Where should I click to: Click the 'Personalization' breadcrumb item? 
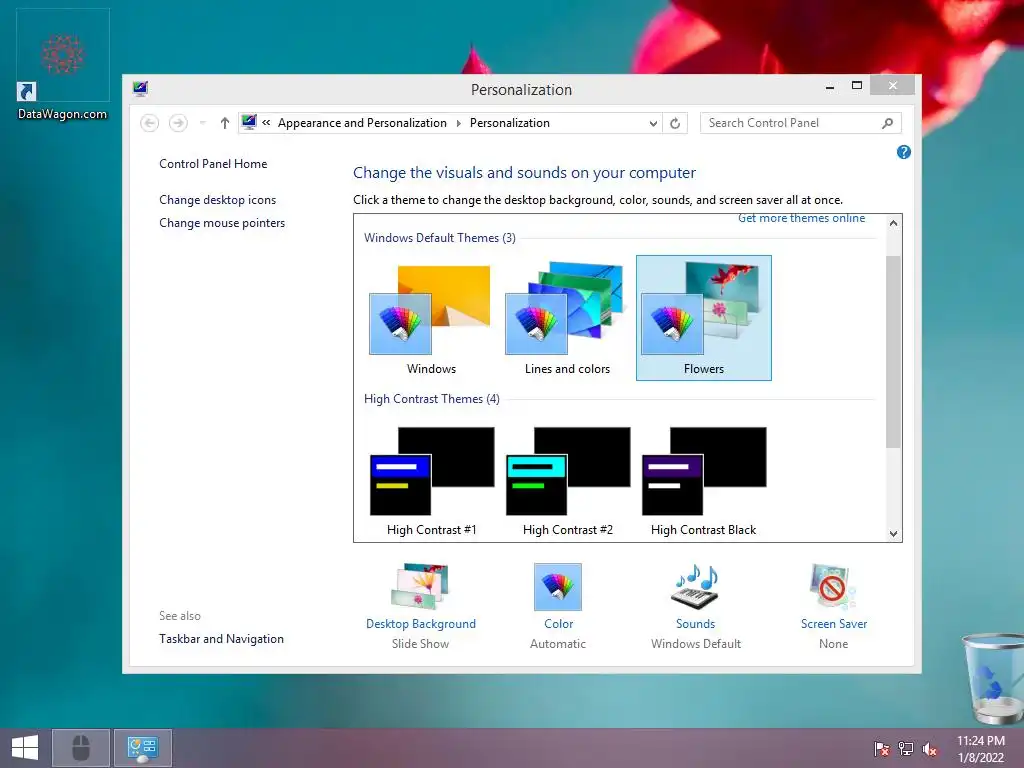509,123
